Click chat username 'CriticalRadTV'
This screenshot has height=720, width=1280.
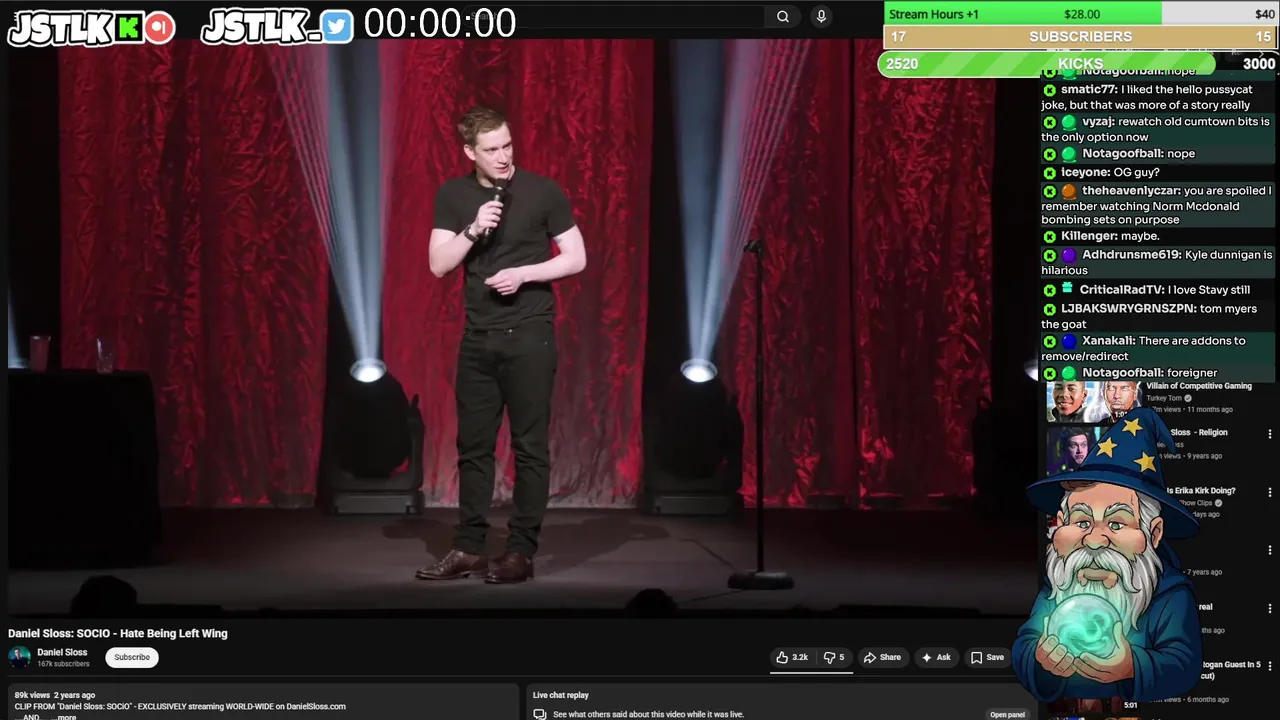click(1122, 290)
